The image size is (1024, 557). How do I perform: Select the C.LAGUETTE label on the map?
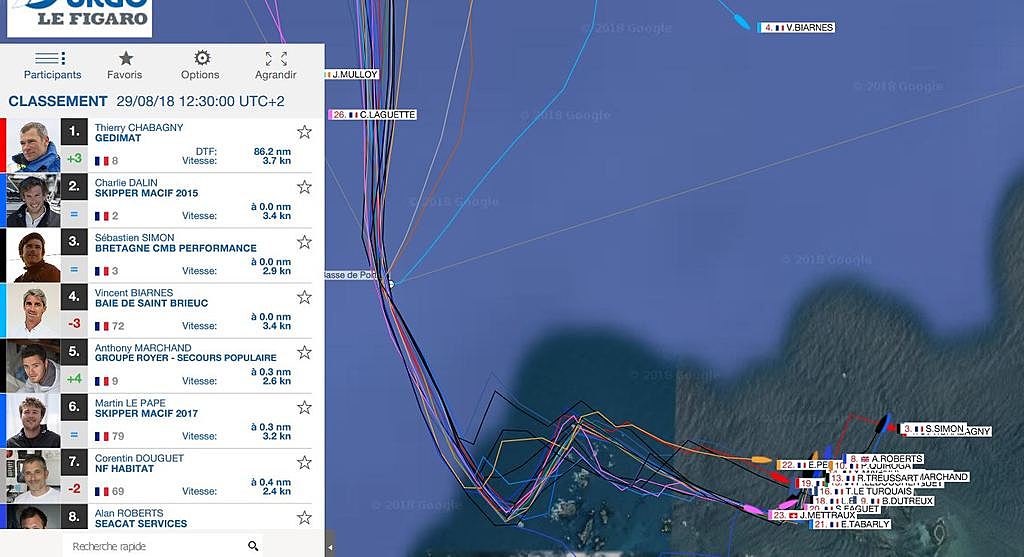pyautogui.click(x=373, y=115)
